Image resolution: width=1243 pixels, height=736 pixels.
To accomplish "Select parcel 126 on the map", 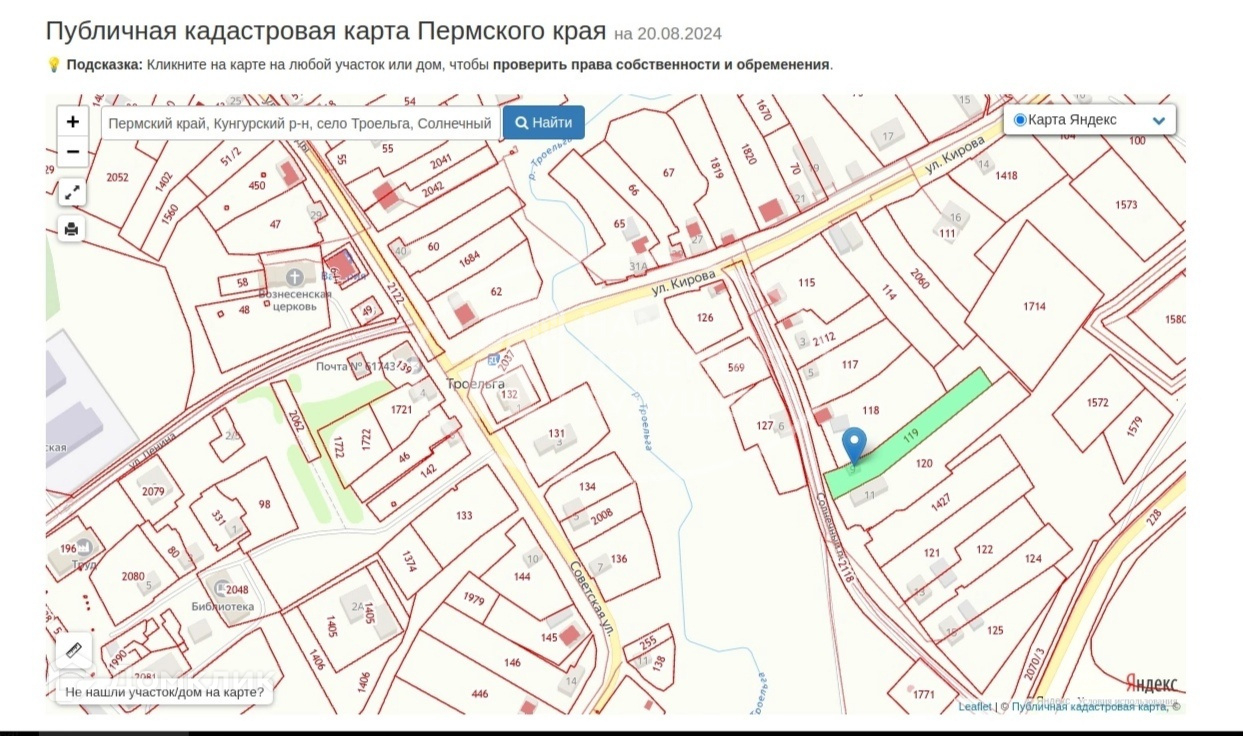I will tap(705, 318).
